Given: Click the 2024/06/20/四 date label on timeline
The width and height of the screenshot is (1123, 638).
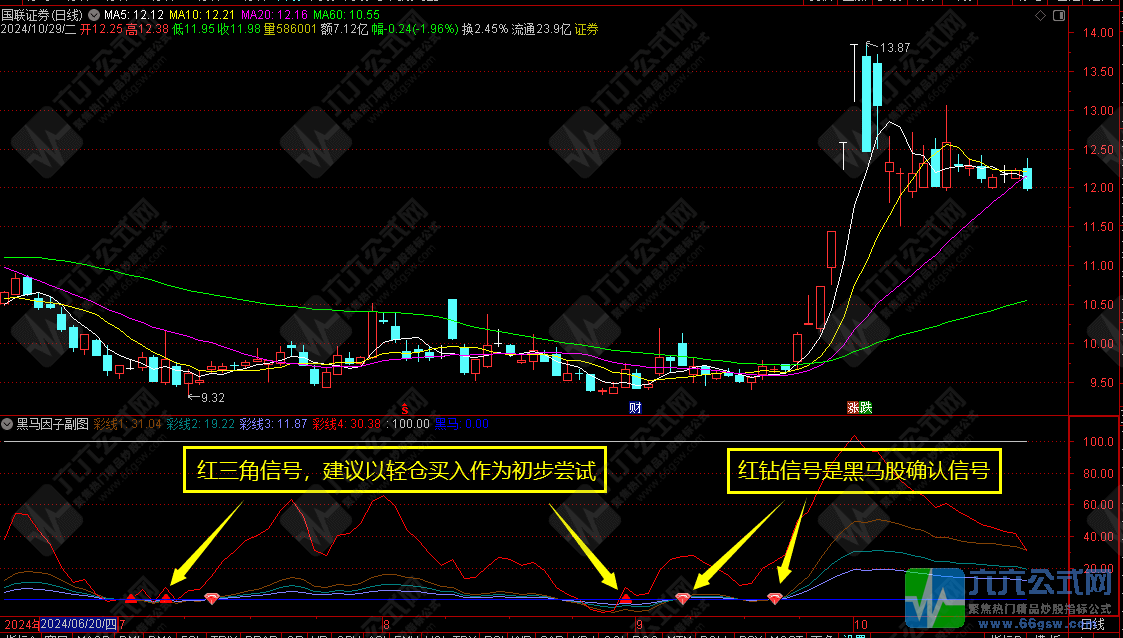Looking at the screenshot, I should (80, 624).
